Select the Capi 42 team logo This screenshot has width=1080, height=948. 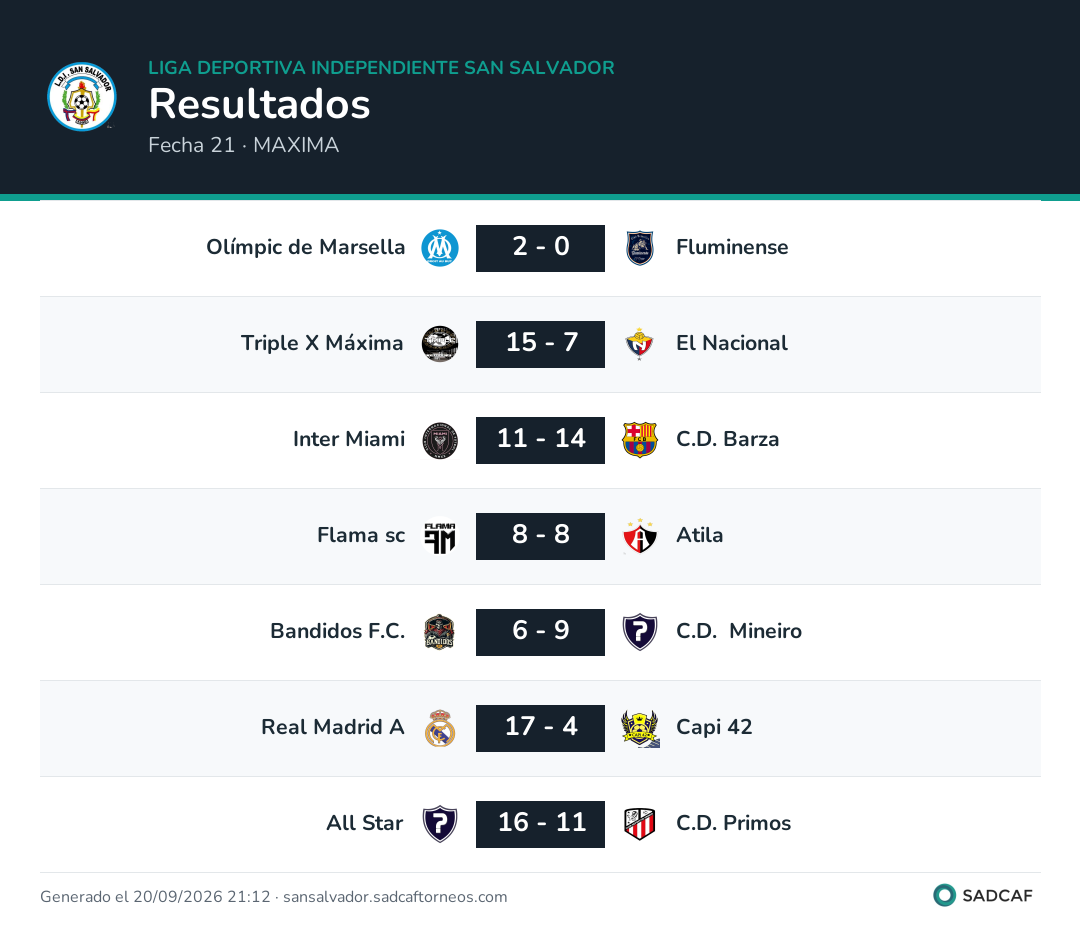click(x=640, y=728)
